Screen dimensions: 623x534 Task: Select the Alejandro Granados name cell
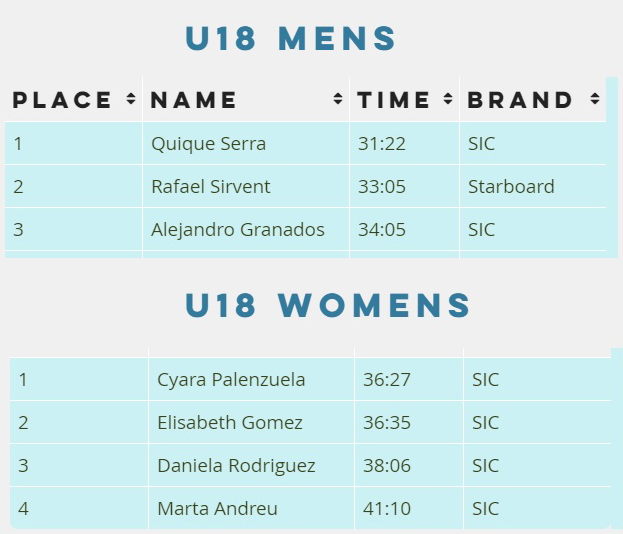246,229
